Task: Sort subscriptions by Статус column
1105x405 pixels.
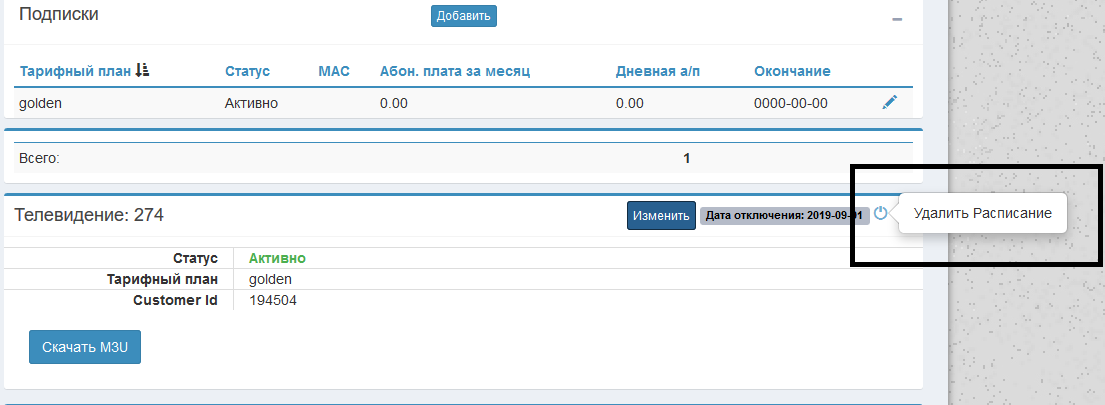Action: pos(248,71)
